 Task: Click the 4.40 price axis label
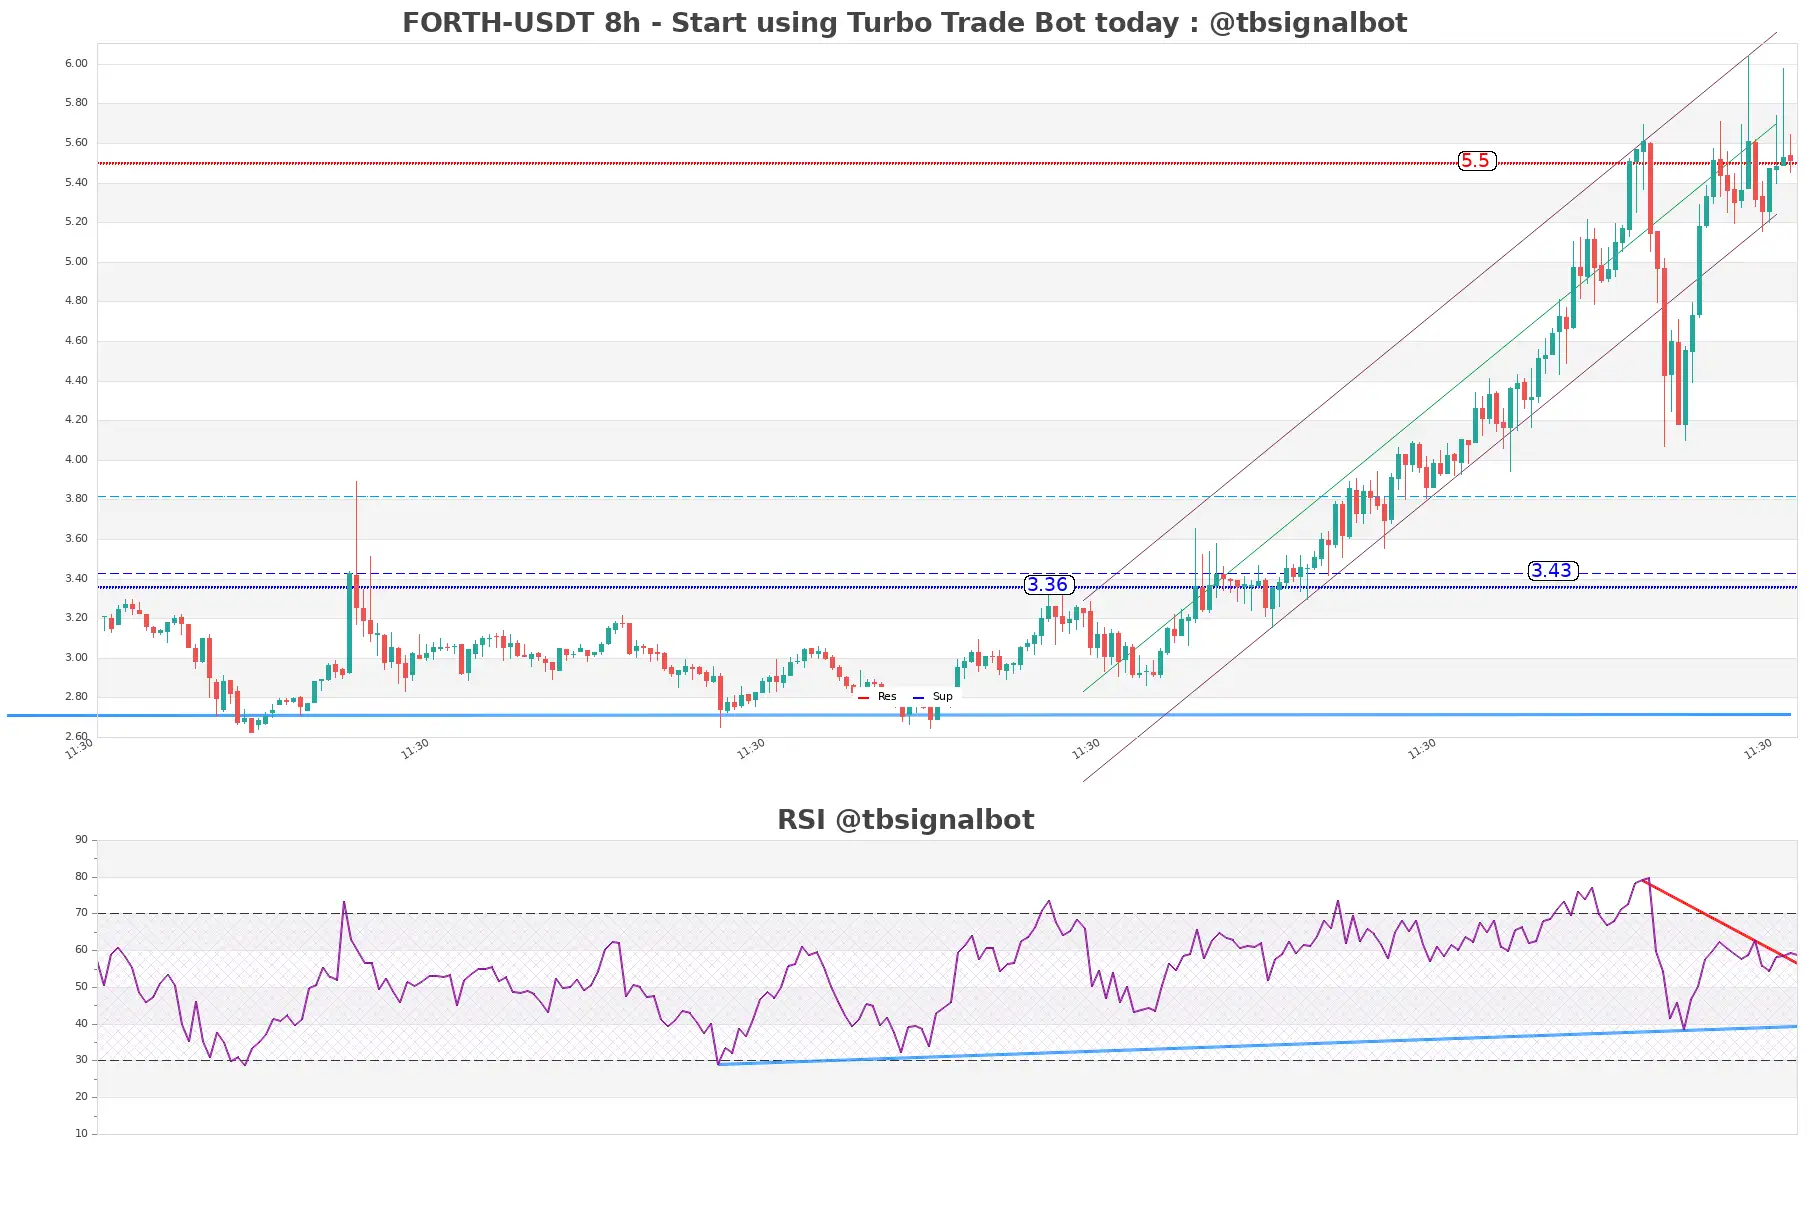point(76,381)
